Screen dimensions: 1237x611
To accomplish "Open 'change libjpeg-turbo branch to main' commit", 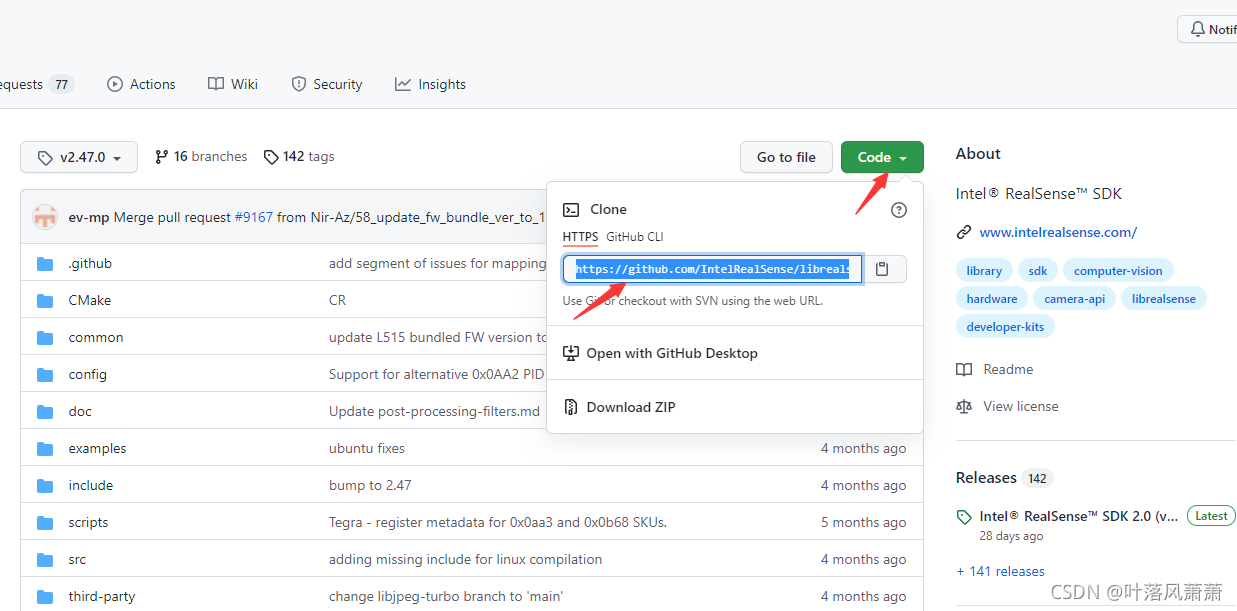I will [446, 596].
